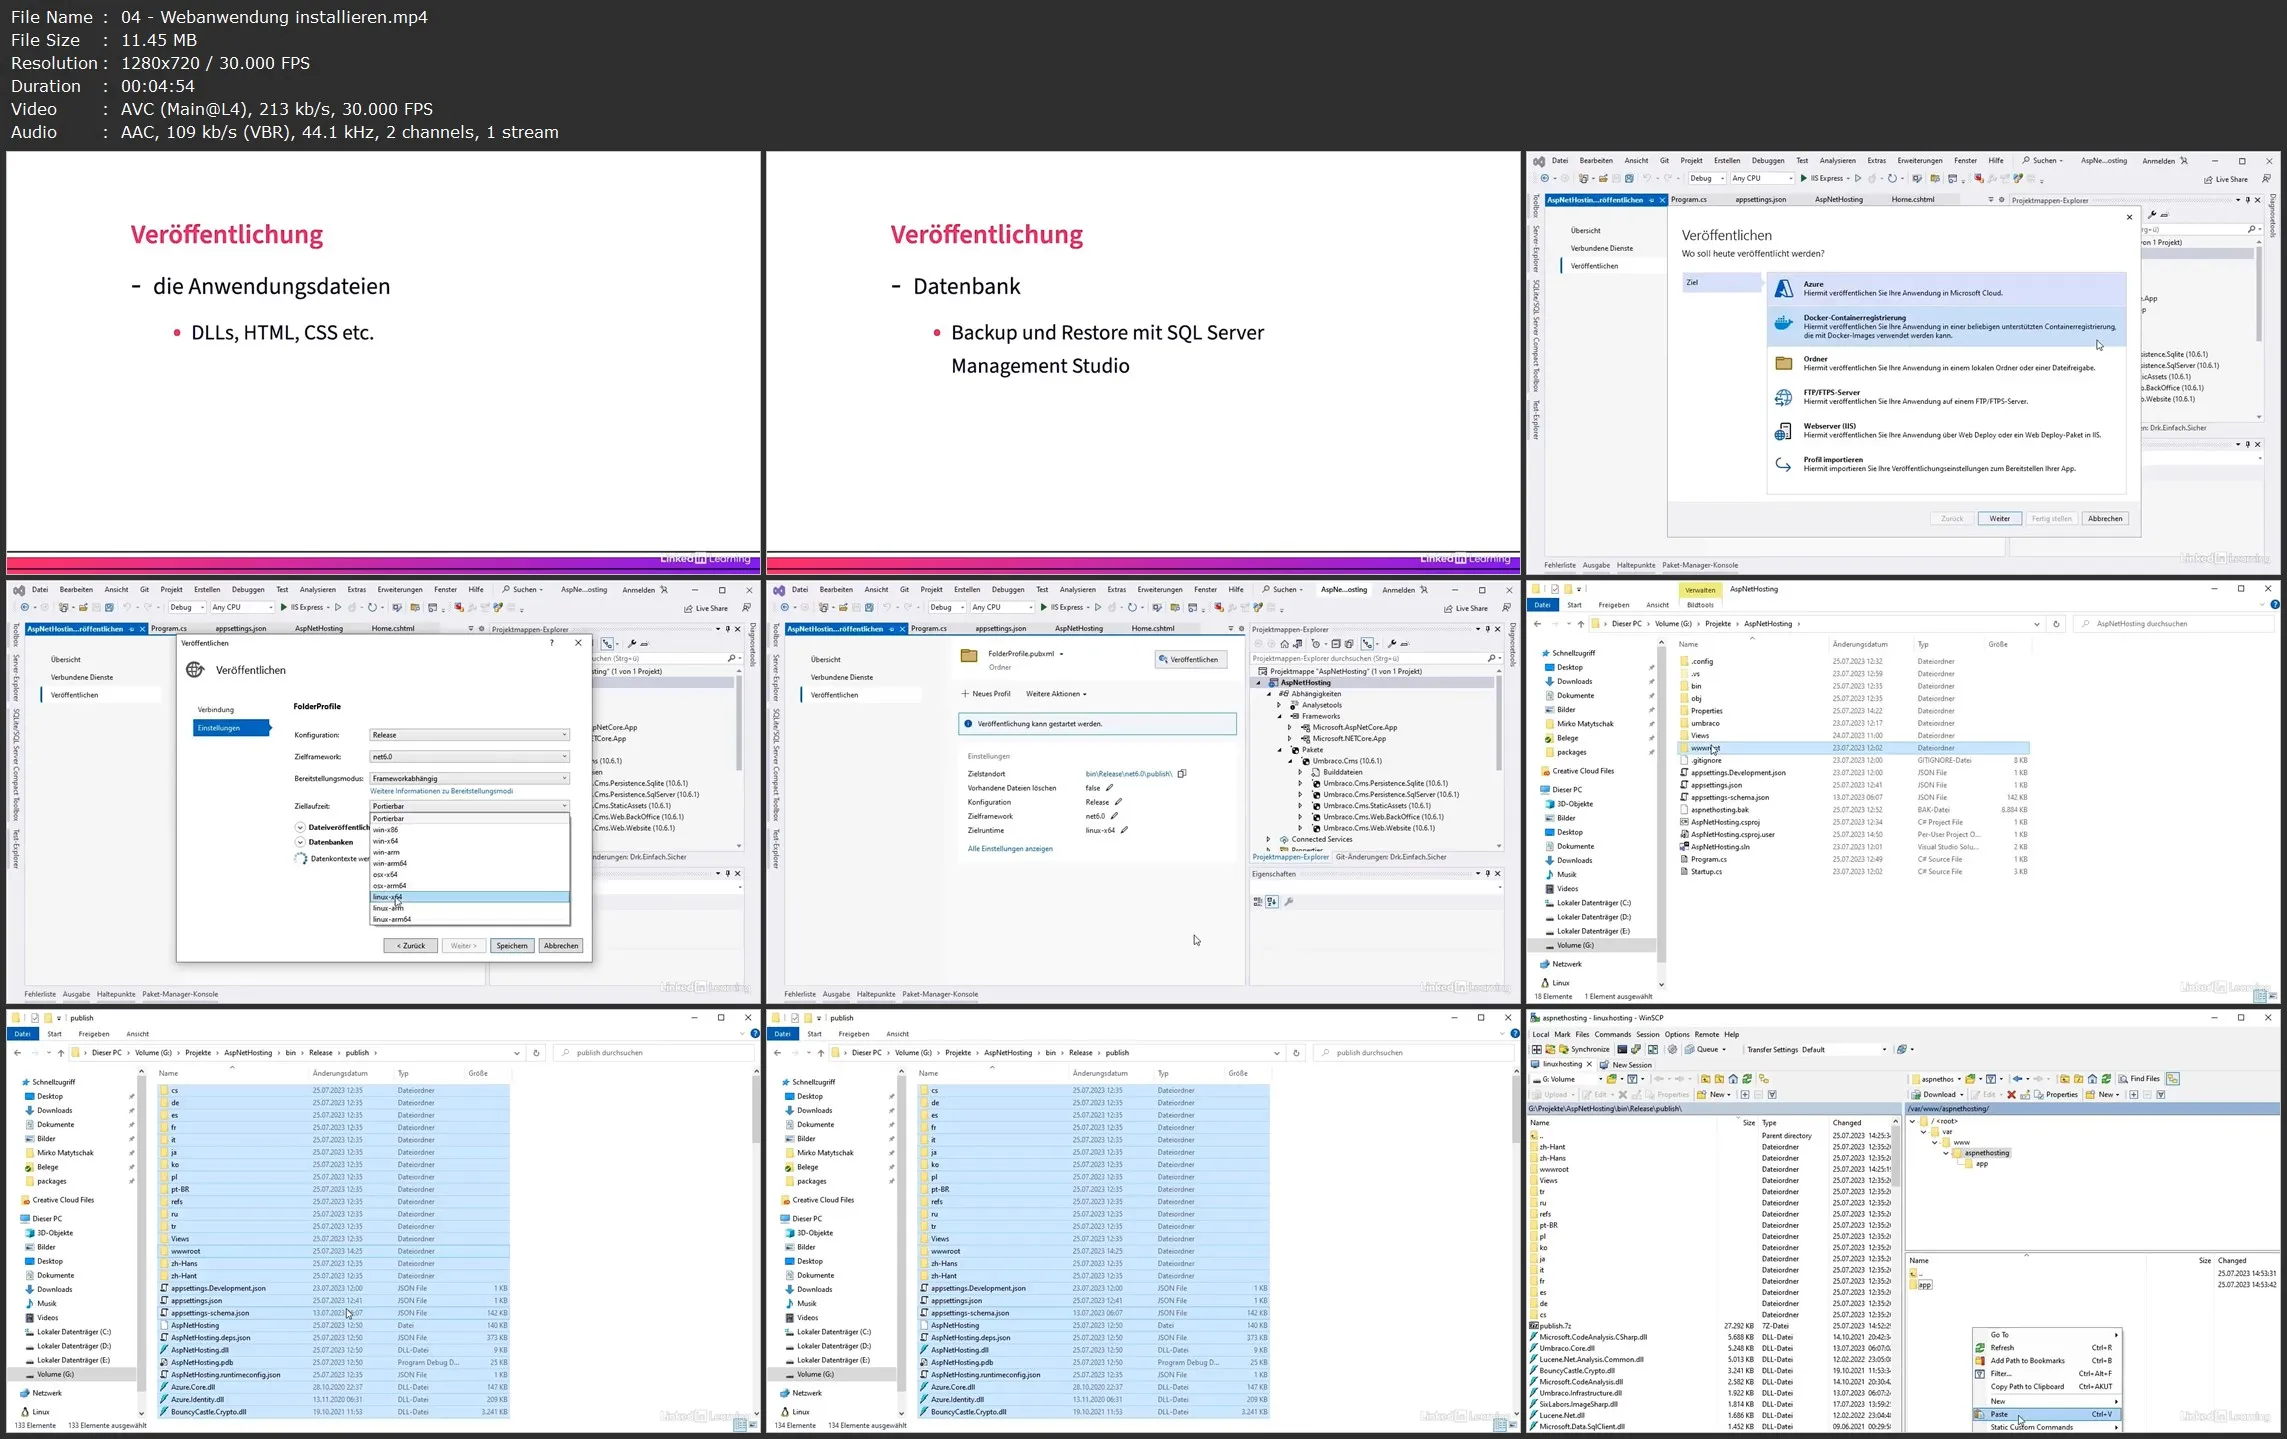Viewport: 2287px width, 1439px height.
Task: Start IIS Express in the FolderProfile.pubxml summary window
Action: click(1062, 607)
